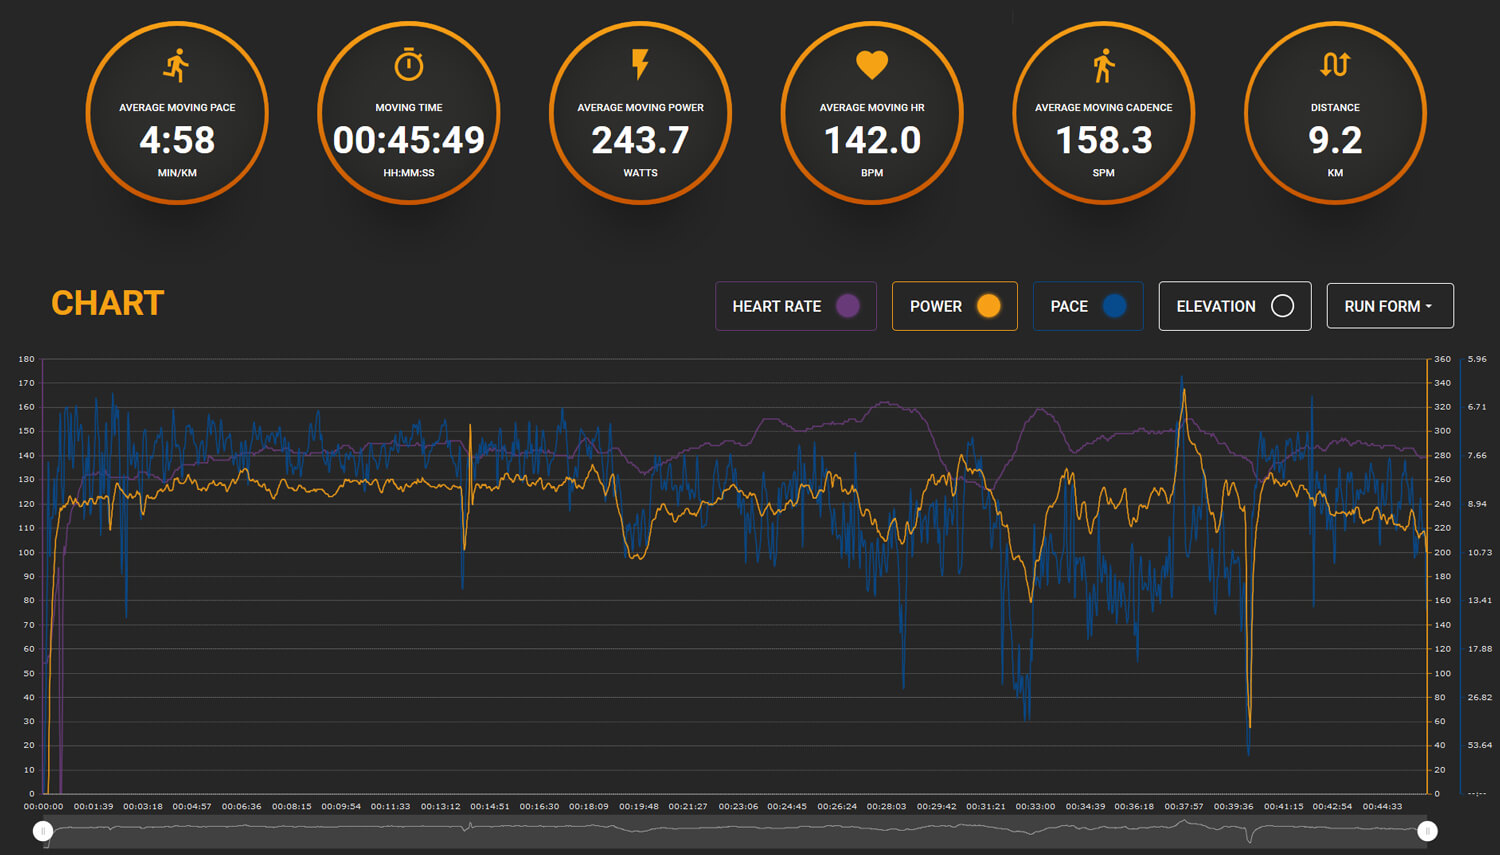The height and width of the screenshot is (855, 1500).
Task: Toggle the Power chart series
Action: [935, 306]
